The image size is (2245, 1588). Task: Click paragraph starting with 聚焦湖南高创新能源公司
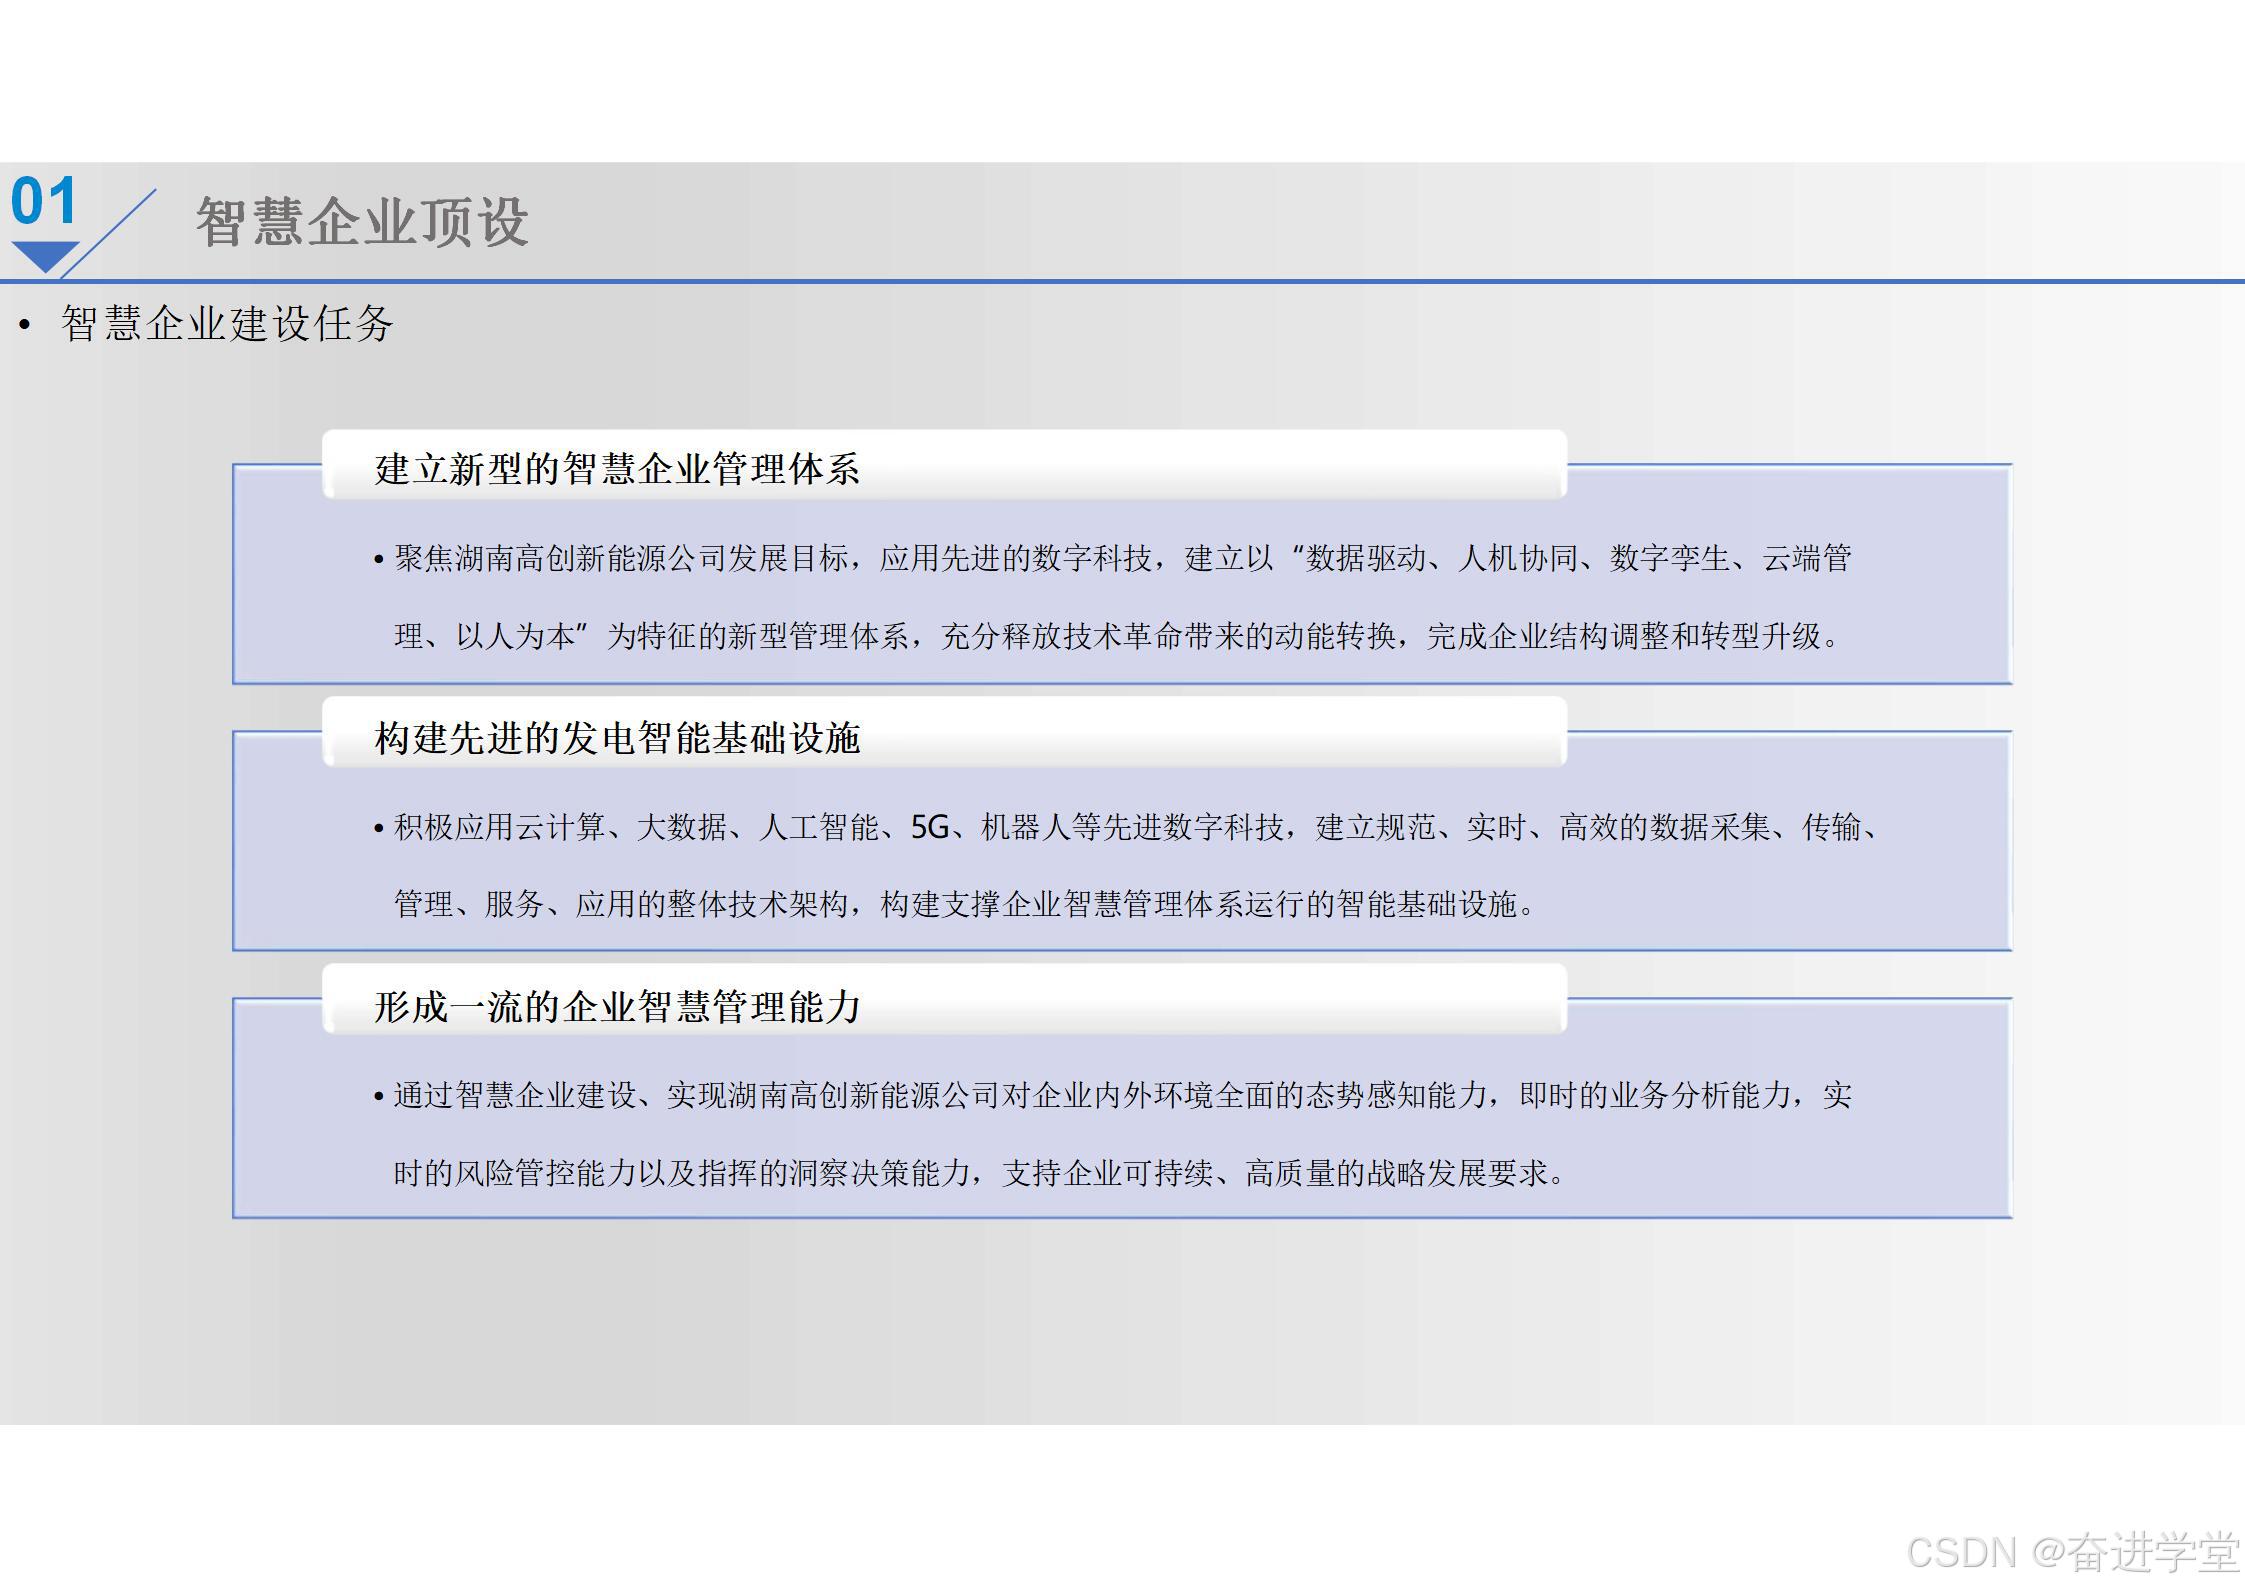[x=1122, y=558]
